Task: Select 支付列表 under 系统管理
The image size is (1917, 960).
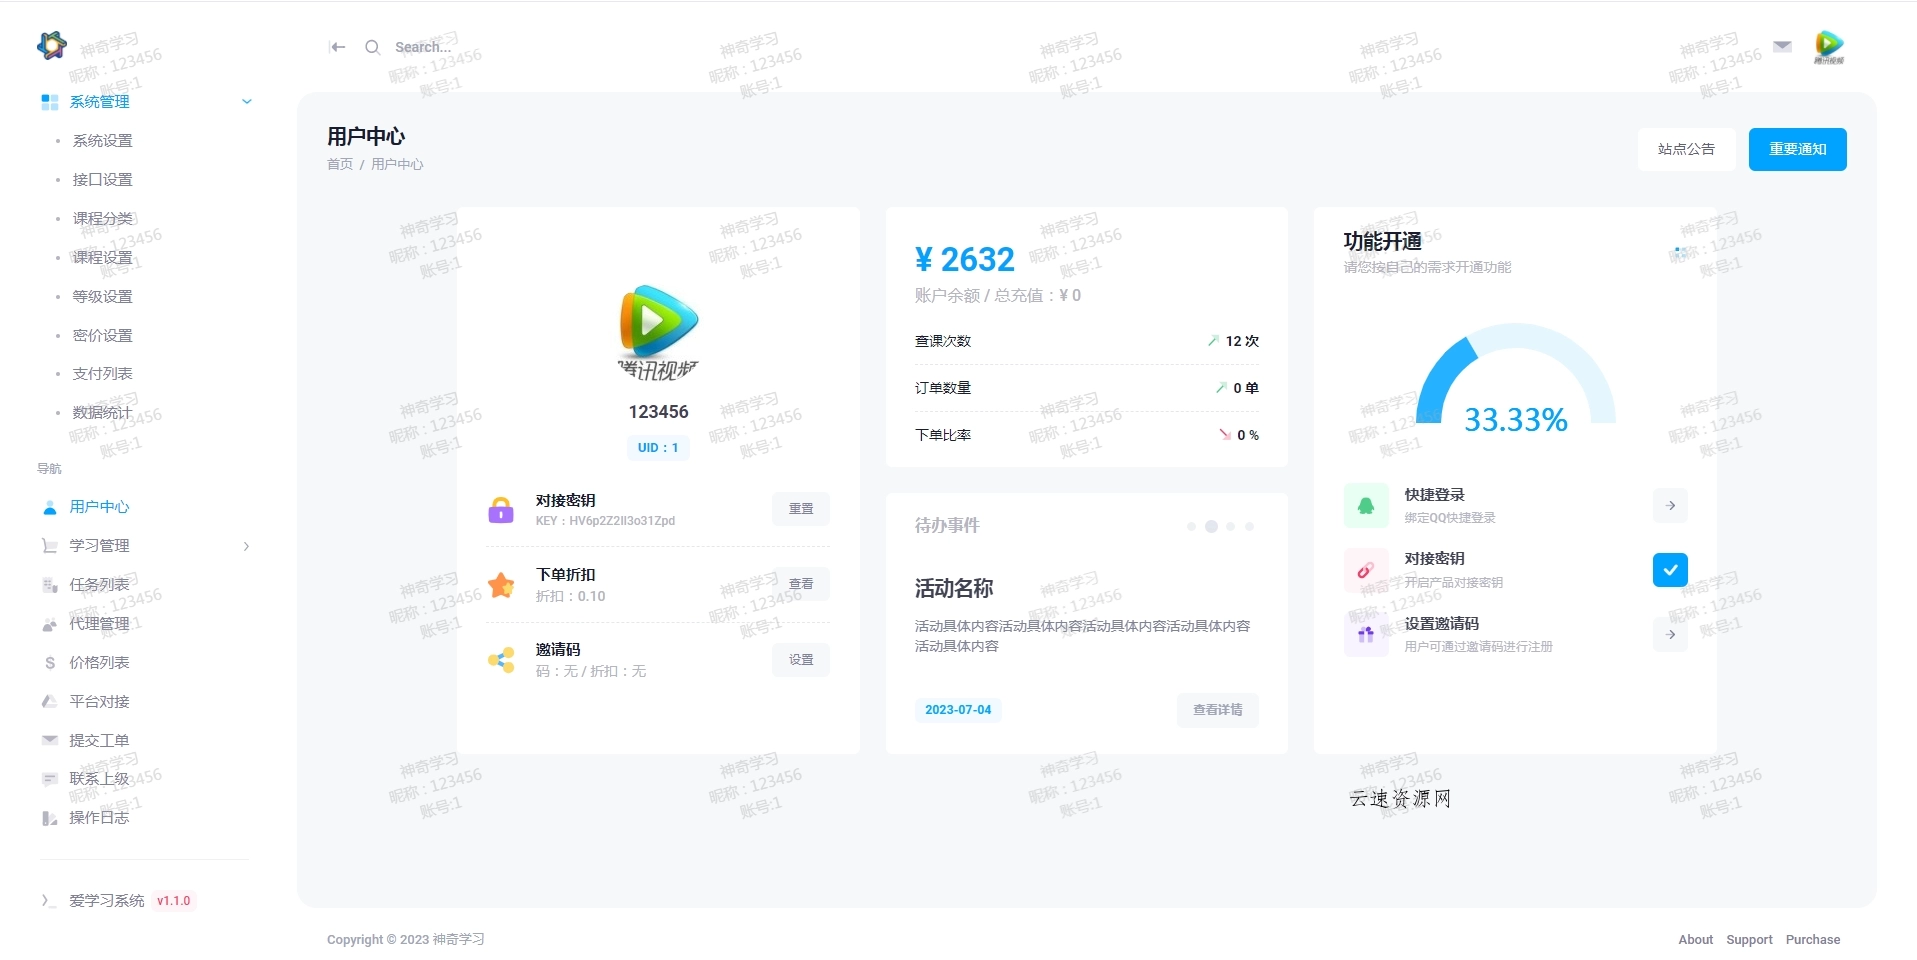Action: [x=102, y=373]
